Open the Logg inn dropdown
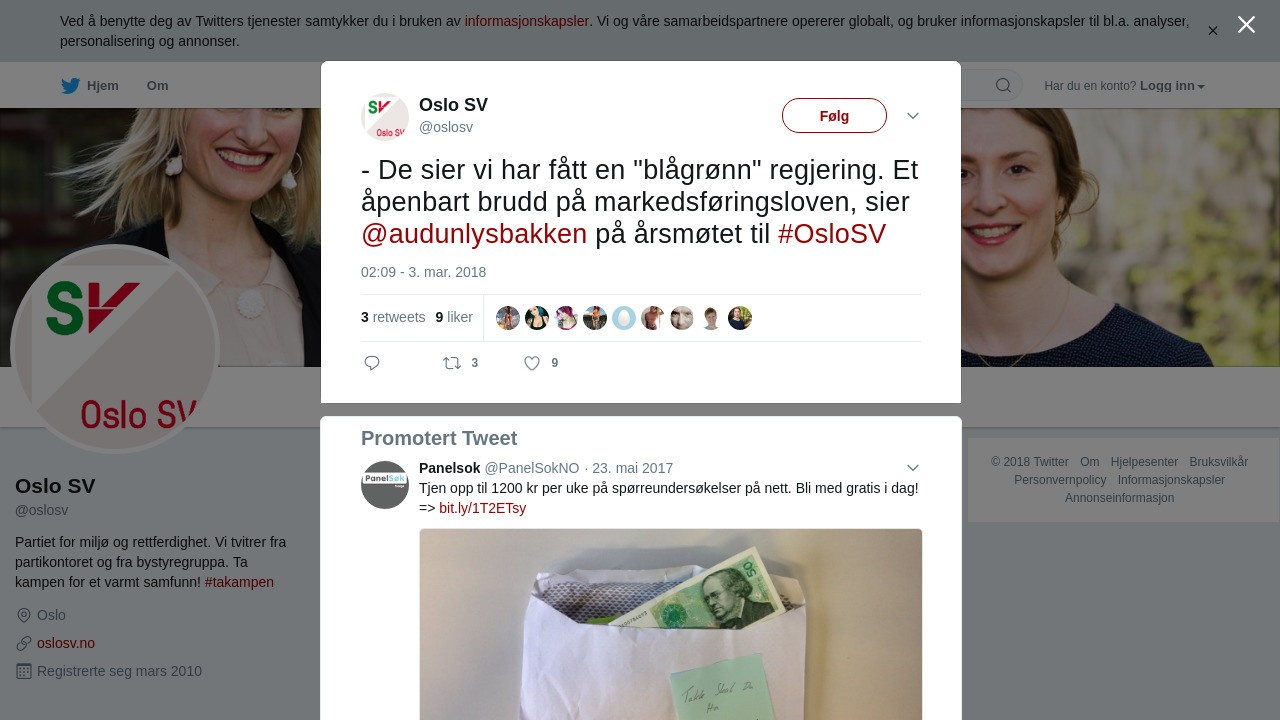 (1172, 86)
